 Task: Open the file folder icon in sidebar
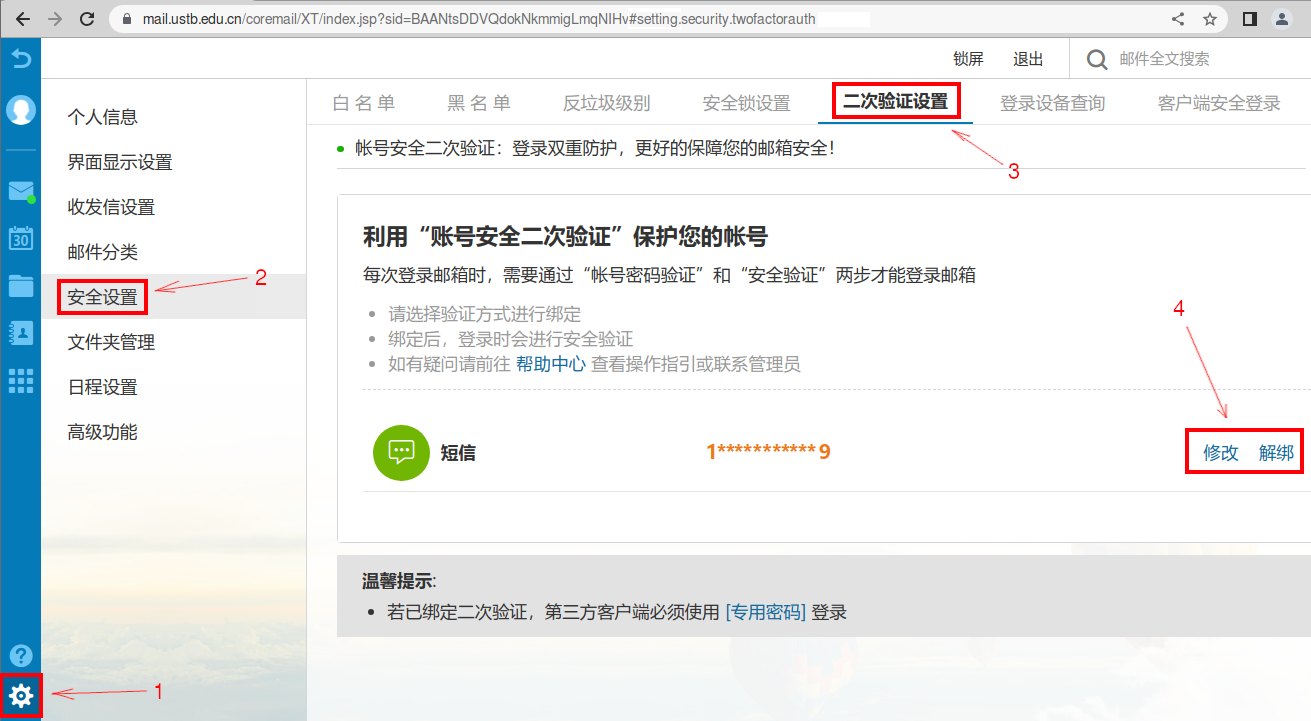pos(21,286)
